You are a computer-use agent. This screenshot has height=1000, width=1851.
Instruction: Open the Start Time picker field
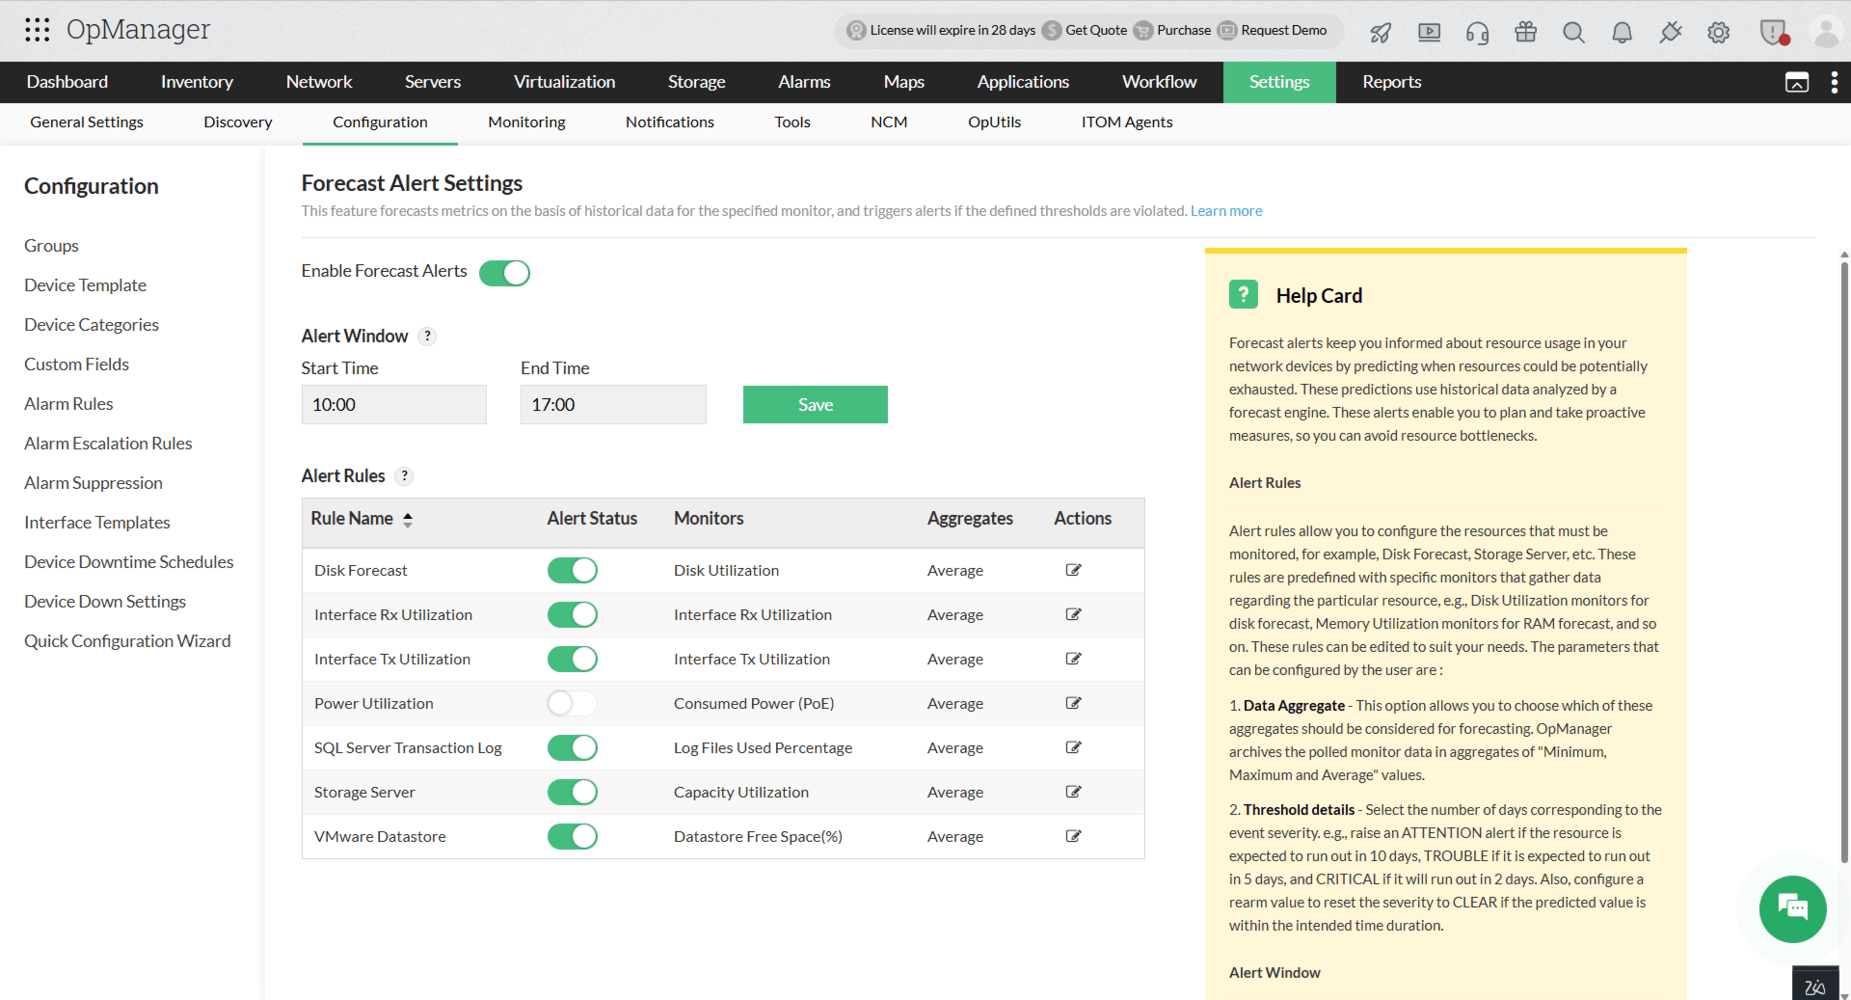pos(394,405)
